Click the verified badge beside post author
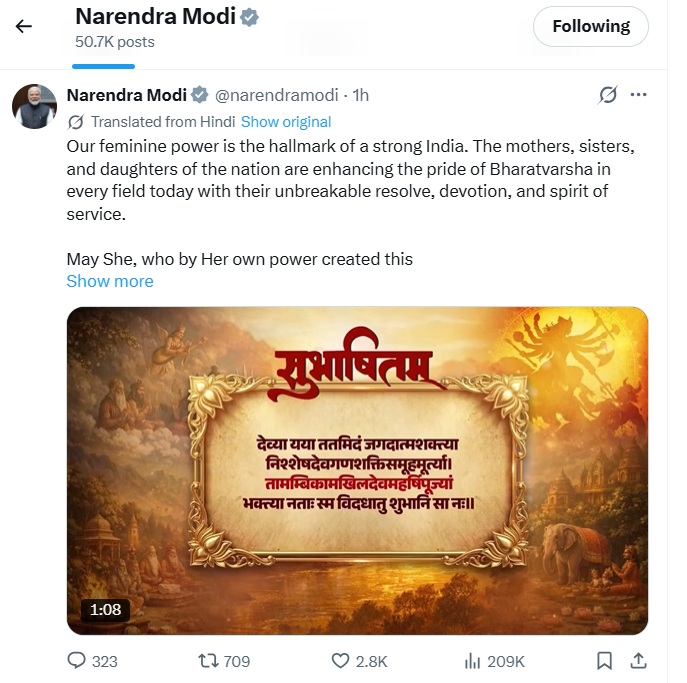 click(200, 95)
